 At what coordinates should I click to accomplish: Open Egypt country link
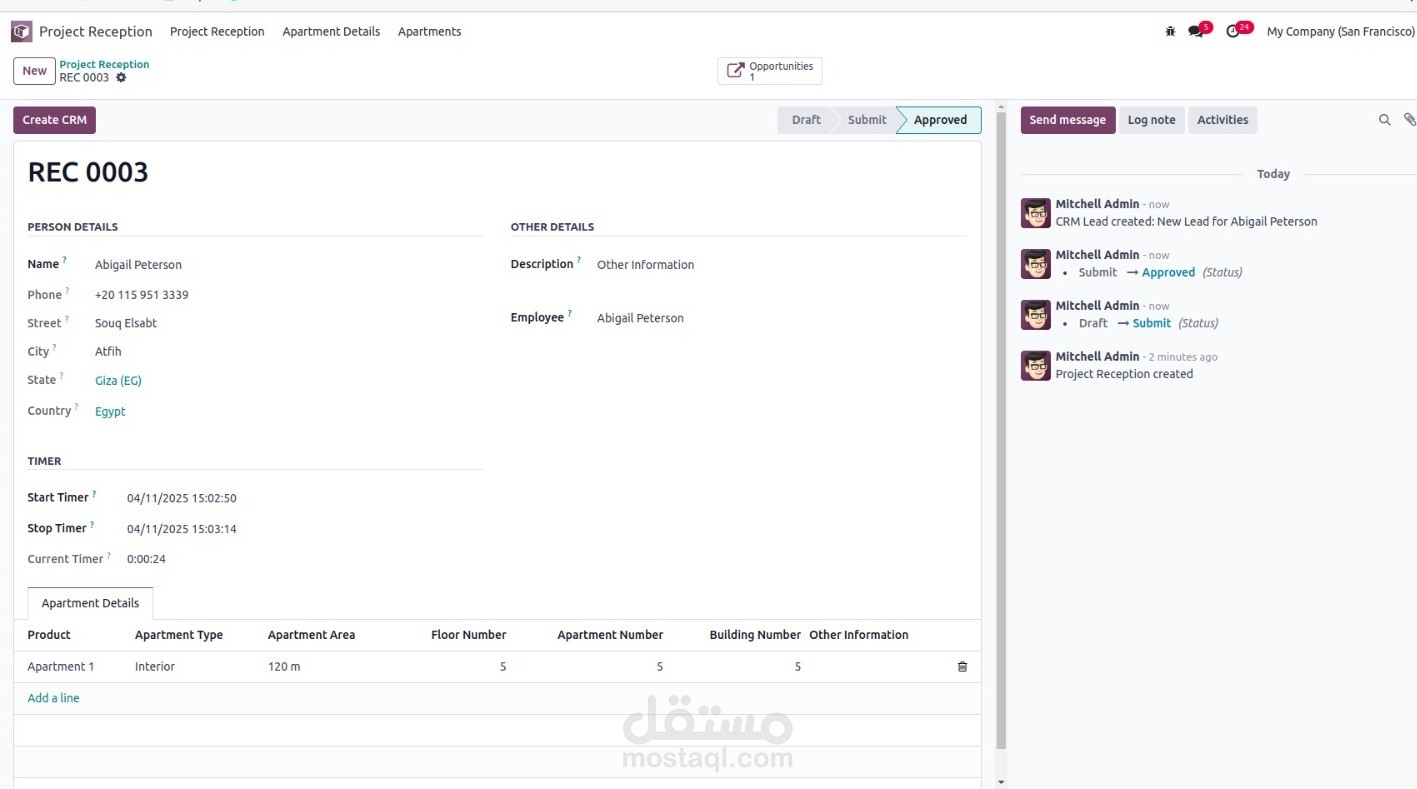click(x=110, y=412)
